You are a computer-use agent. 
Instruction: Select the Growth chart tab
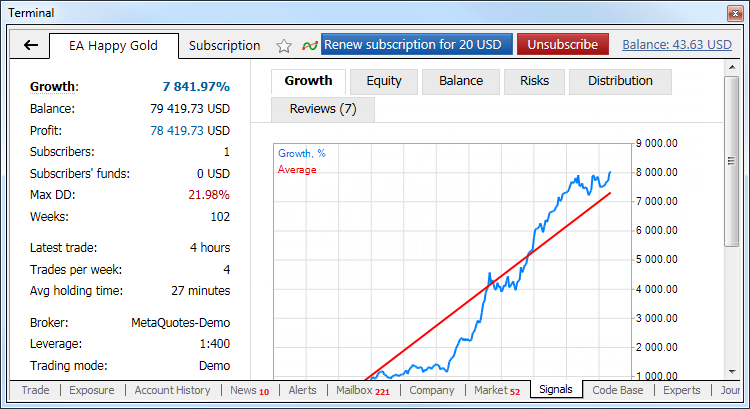pos(308,81)
